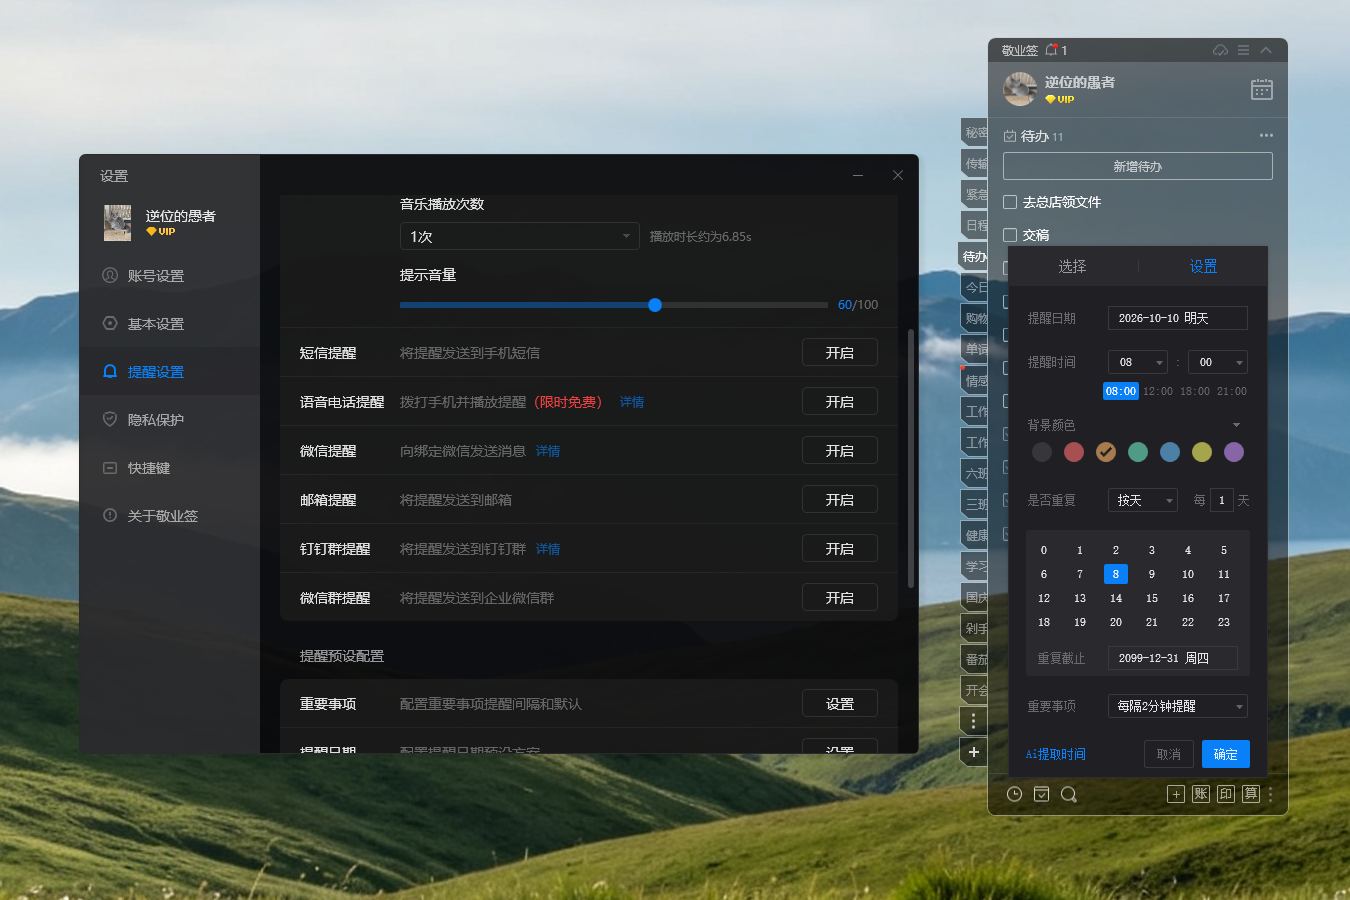Click the cloud sync icon in 敬业签 header
The image size is (1350, 900).
1220,50
